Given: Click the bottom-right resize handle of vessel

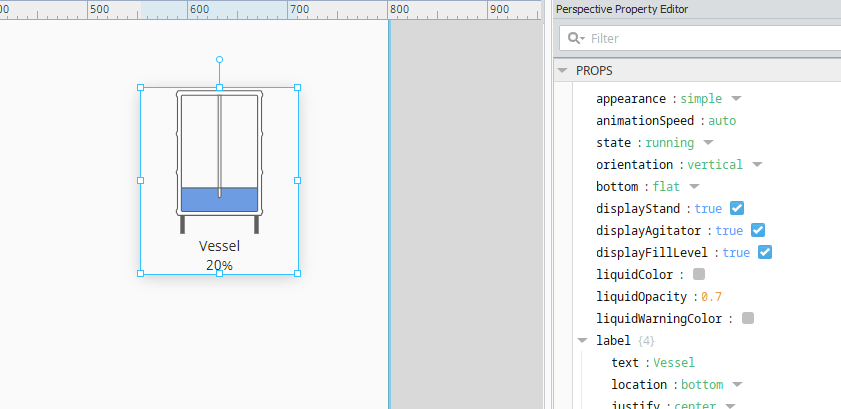Looking at the screenshot, I should pos(297,273).
